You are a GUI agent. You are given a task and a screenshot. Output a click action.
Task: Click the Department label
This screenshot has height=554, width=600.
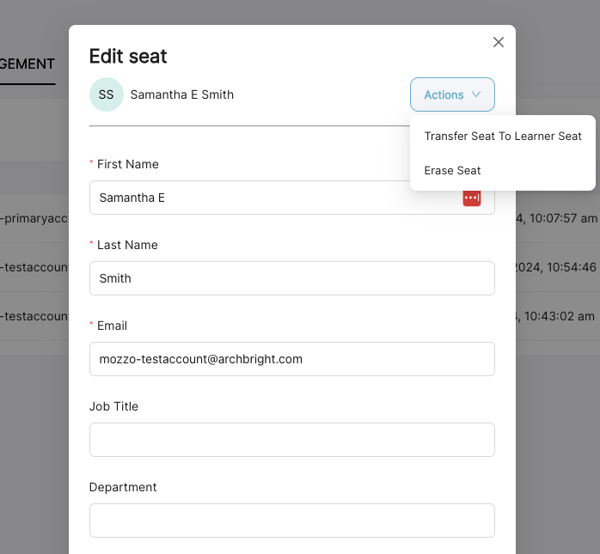[123, 487]
